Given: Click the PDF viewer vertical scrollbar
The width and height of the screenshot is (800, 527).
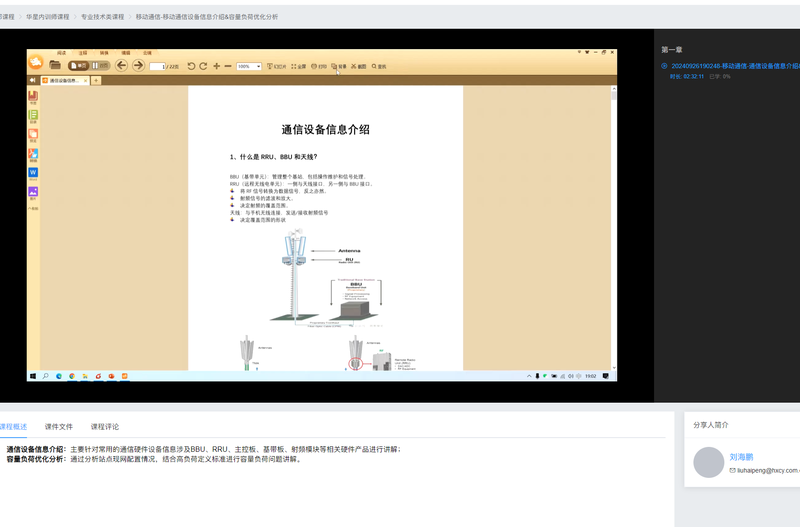Looking at the screenshot, I should [x=614, y=228].
